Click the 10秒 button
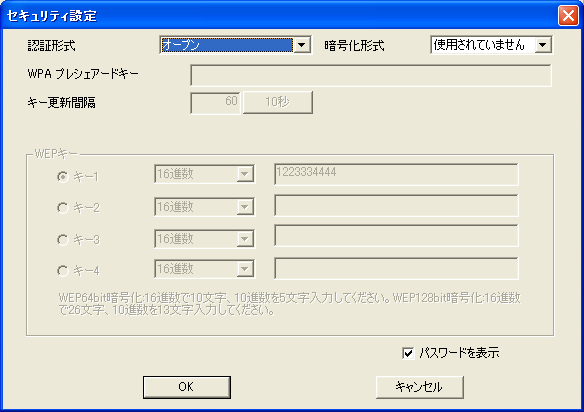 click(x=277, y=102)
